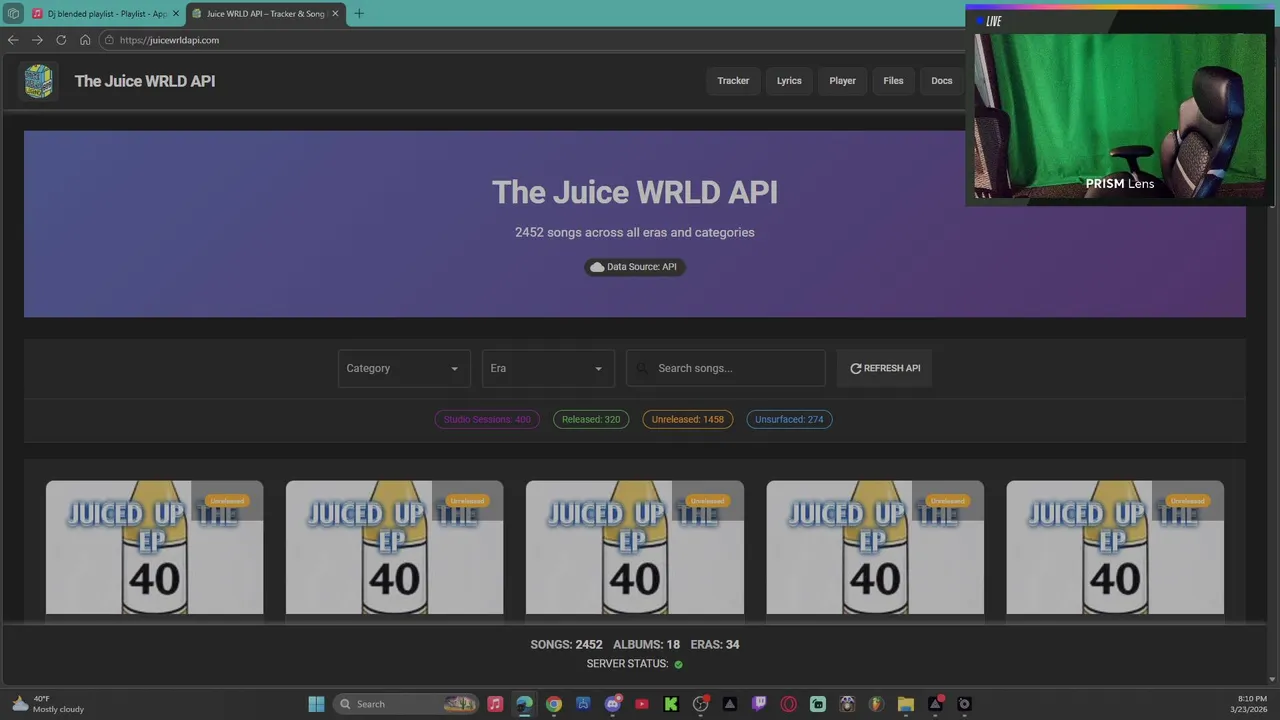Click the 'ERAS: 34' footer stat
The width and height of the screenshot is (1280, 720).
715,645
